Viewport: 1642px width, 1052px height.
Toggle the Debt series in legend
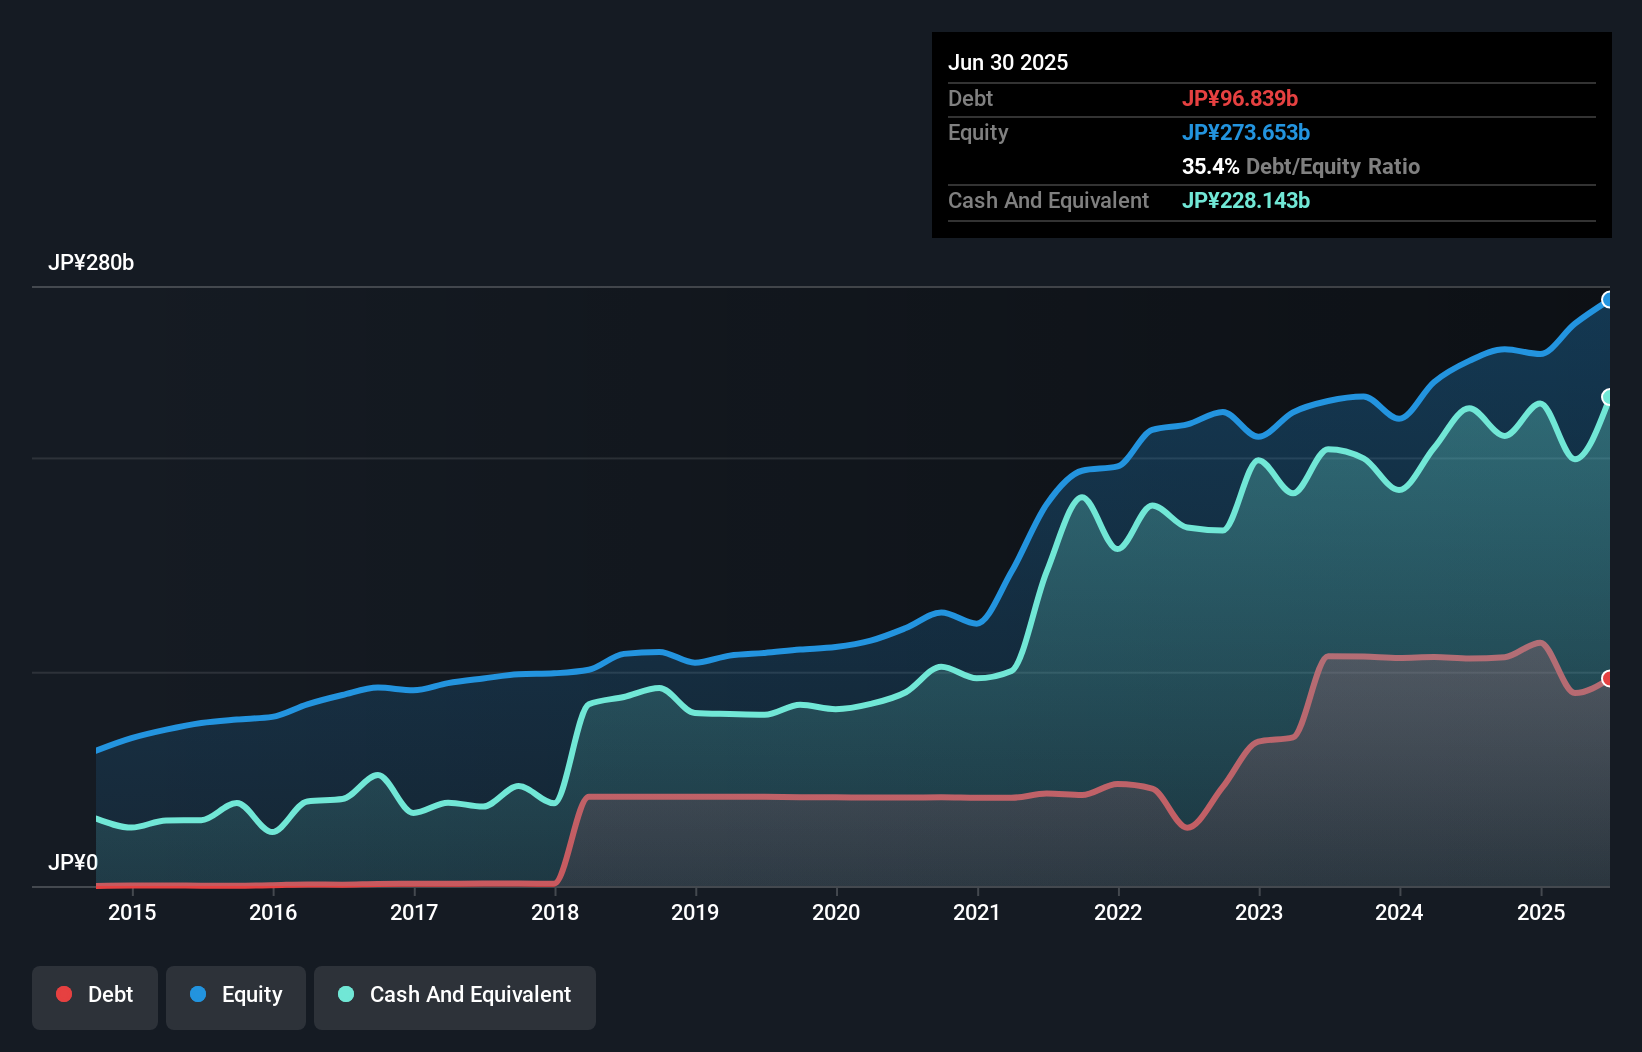pos(95,995)
